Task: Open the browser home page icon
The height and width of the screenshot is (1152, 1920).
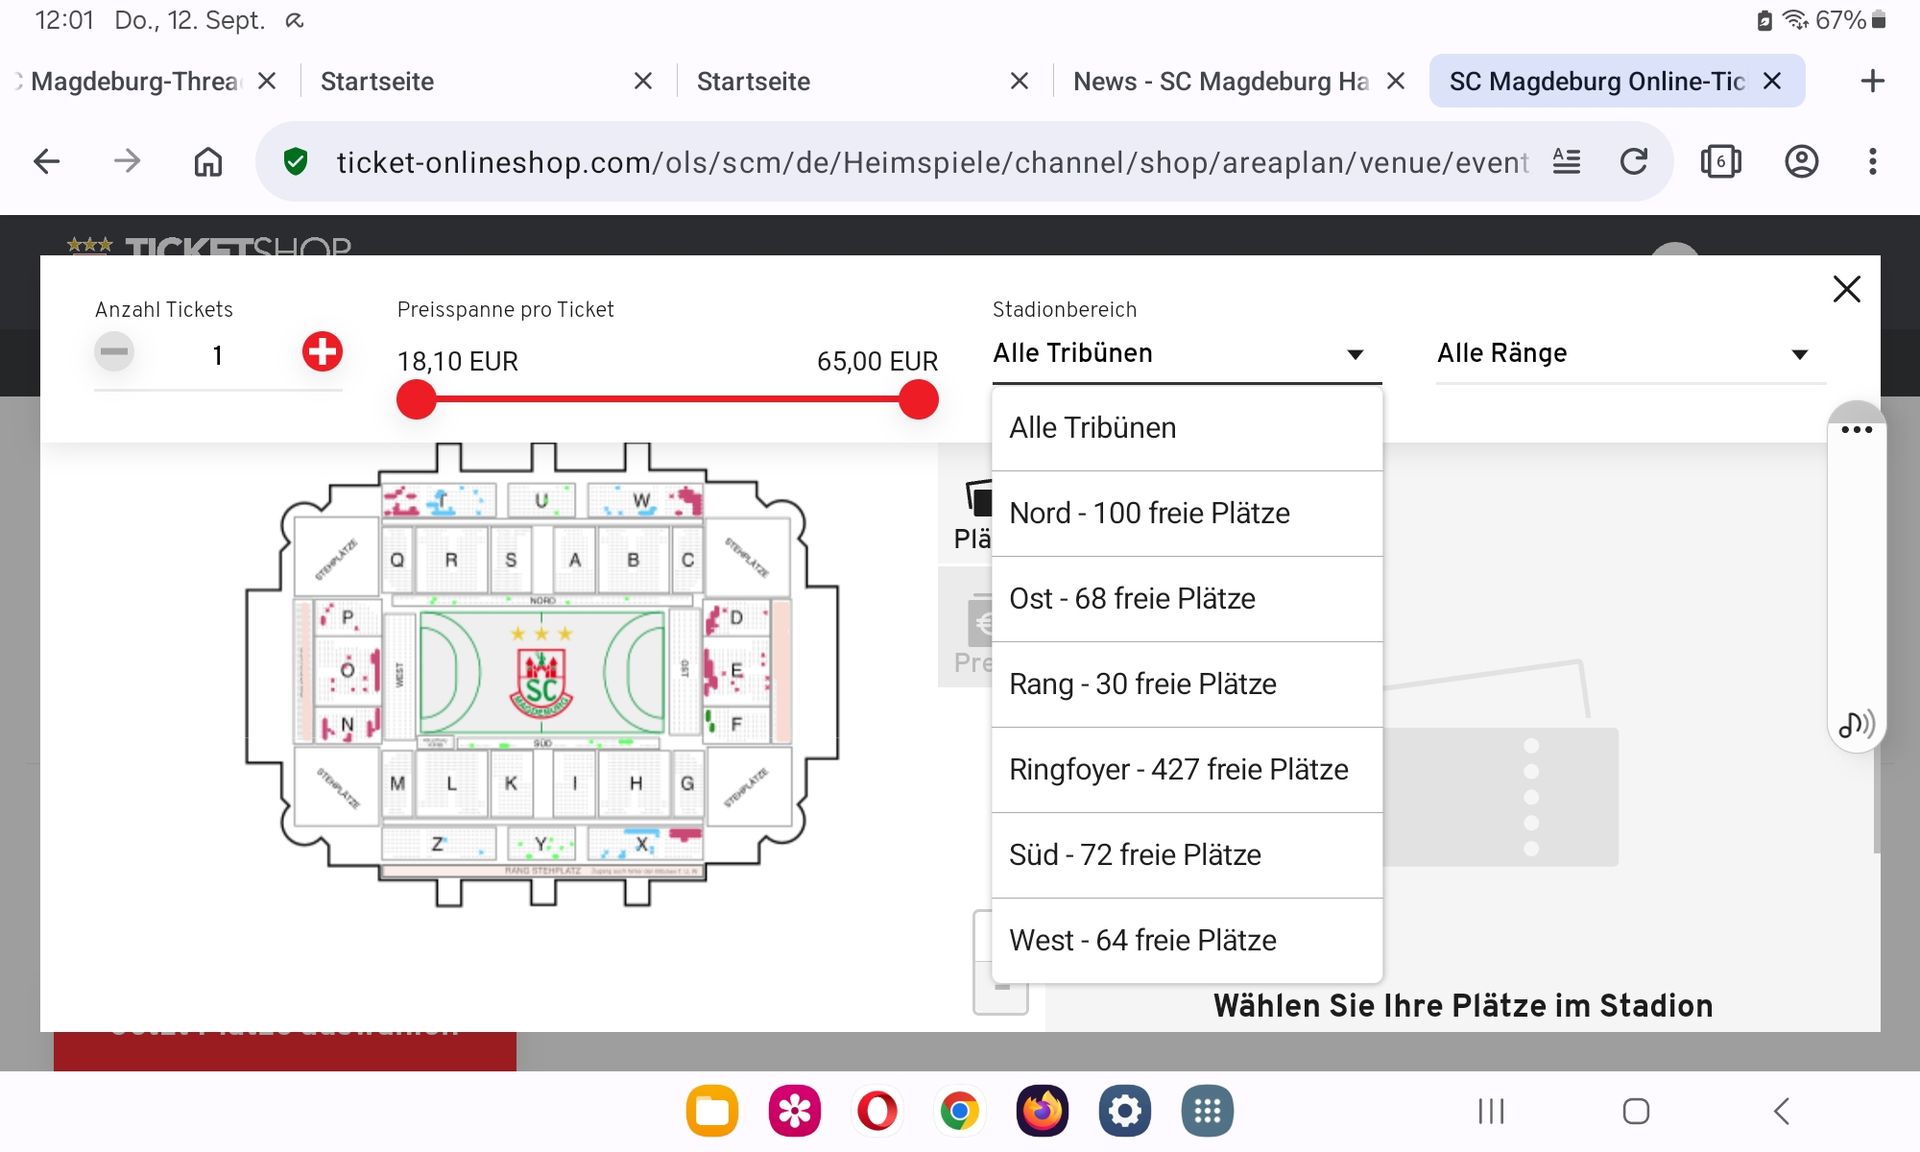Action: pos(208,162)
